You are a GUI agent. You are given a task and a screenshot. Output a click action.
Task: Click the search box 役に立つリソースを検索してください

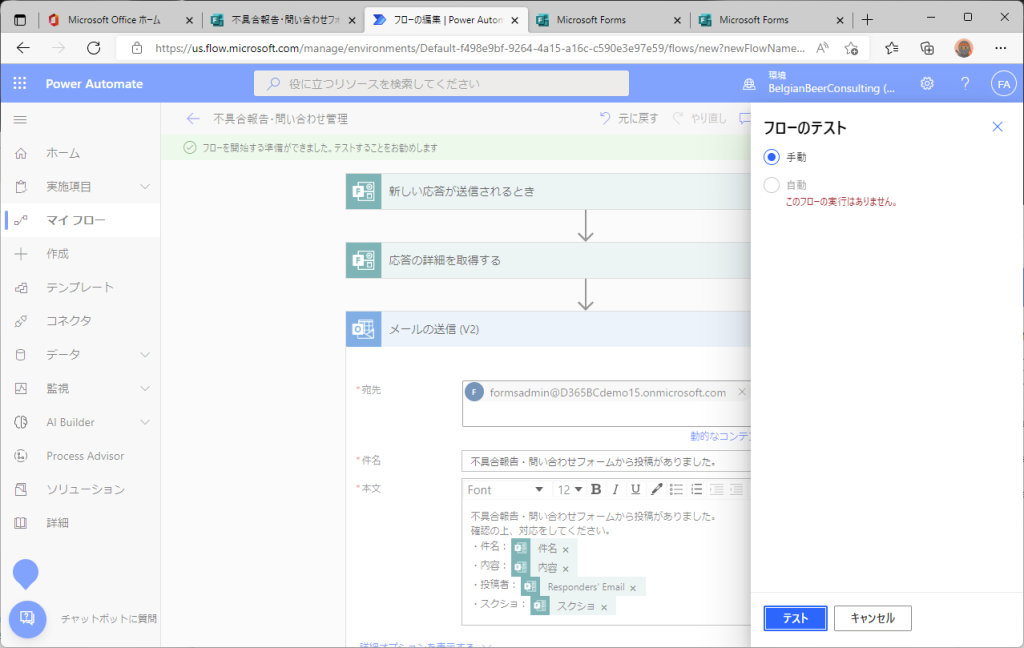[441, 84]
